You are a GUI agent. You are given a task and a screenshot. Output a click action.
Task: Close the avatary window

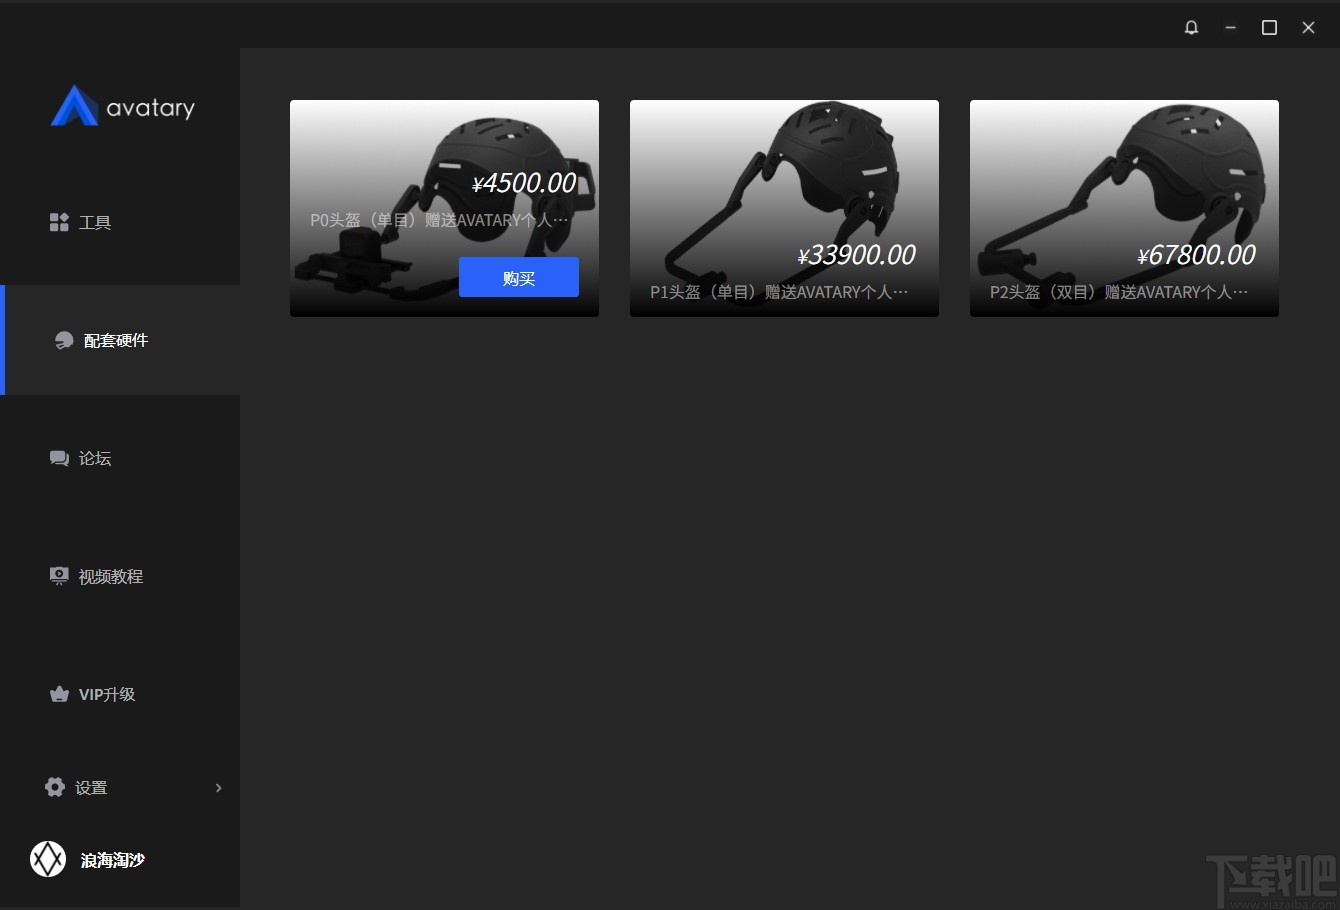coord(1308,28)
